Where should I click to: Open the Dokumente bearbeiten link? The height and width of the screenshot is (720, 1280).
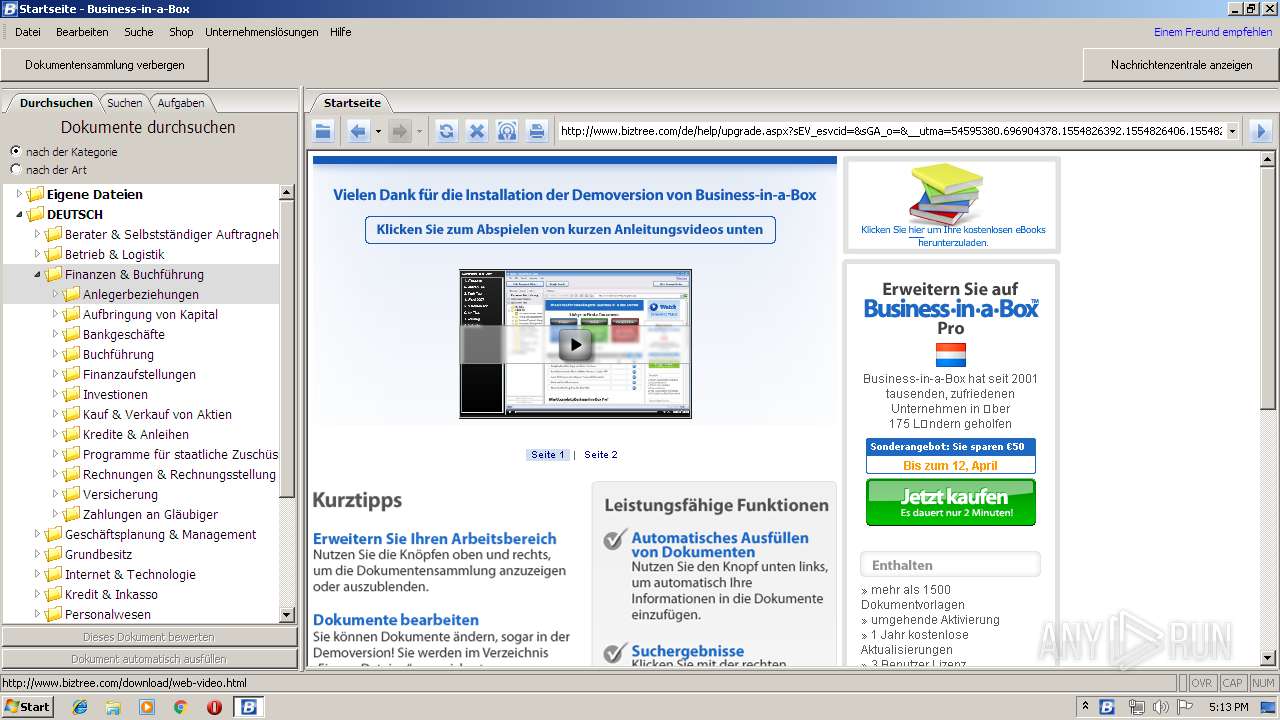click(396, 620)
